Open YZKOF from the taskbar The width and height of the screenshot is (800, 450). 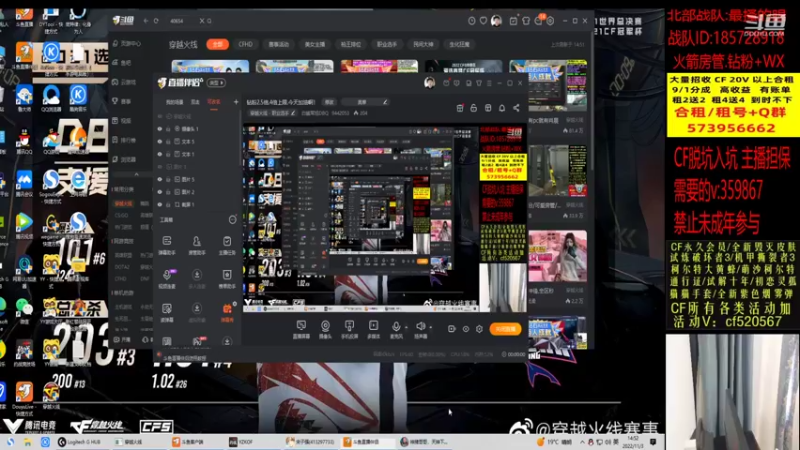pos(241,442)
